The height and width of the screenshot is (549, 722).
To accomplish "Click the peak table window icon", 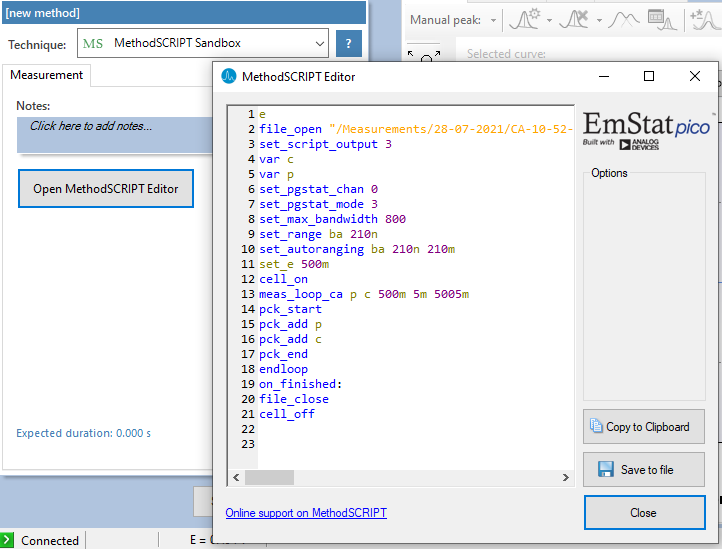I will (659, 19).
